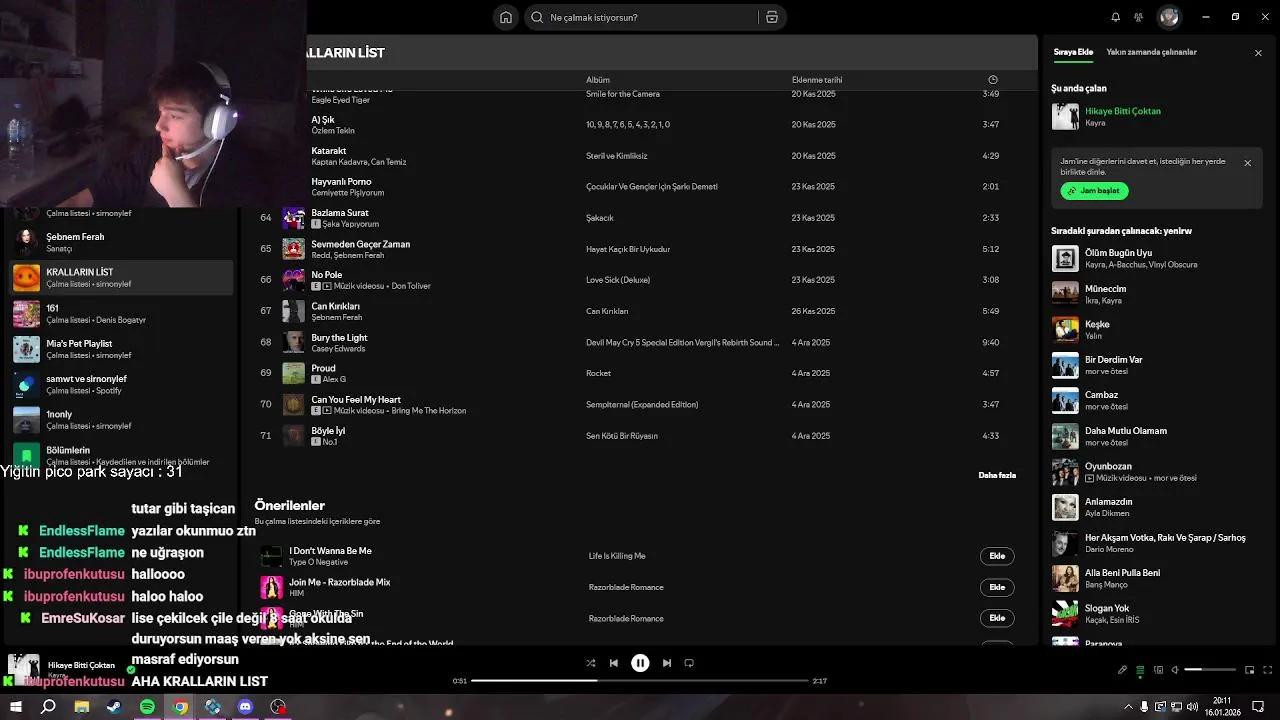
Task: Open 'Şebnem Ferah' artist in sidebar
Action: tap(121, 242)
